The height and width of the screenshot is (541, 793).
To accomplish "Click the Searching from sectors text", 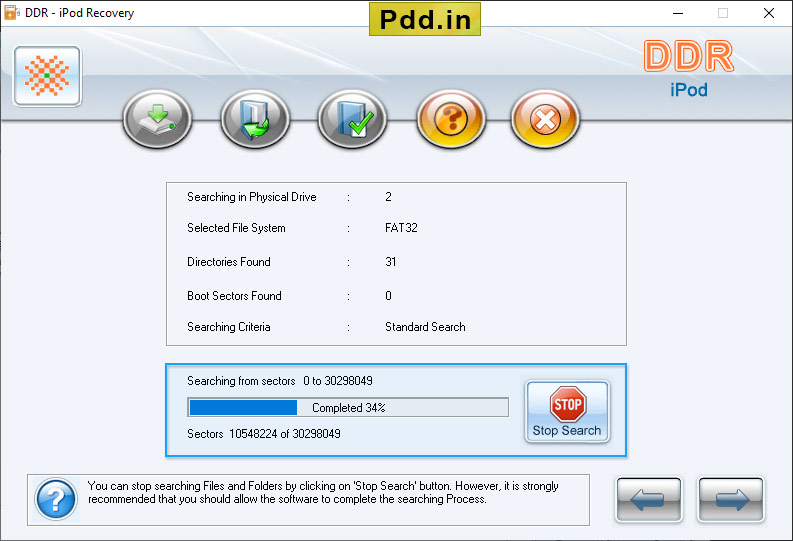I will point(280,381).
